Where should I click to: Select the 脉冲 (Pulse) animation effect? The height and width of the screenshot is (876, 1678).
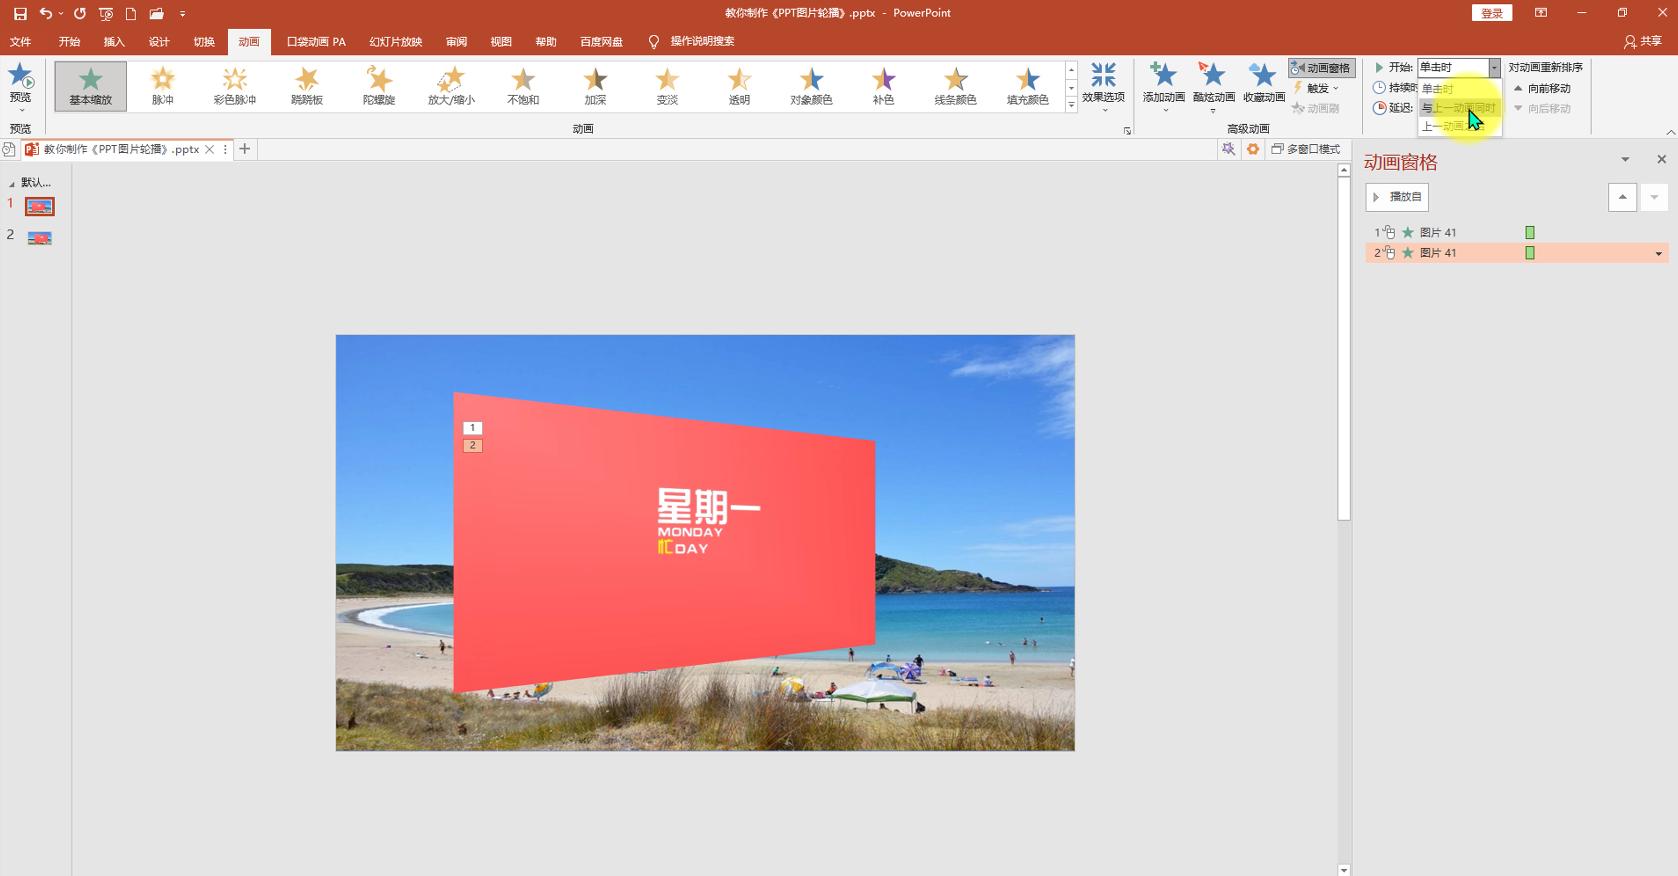[162, 85]
